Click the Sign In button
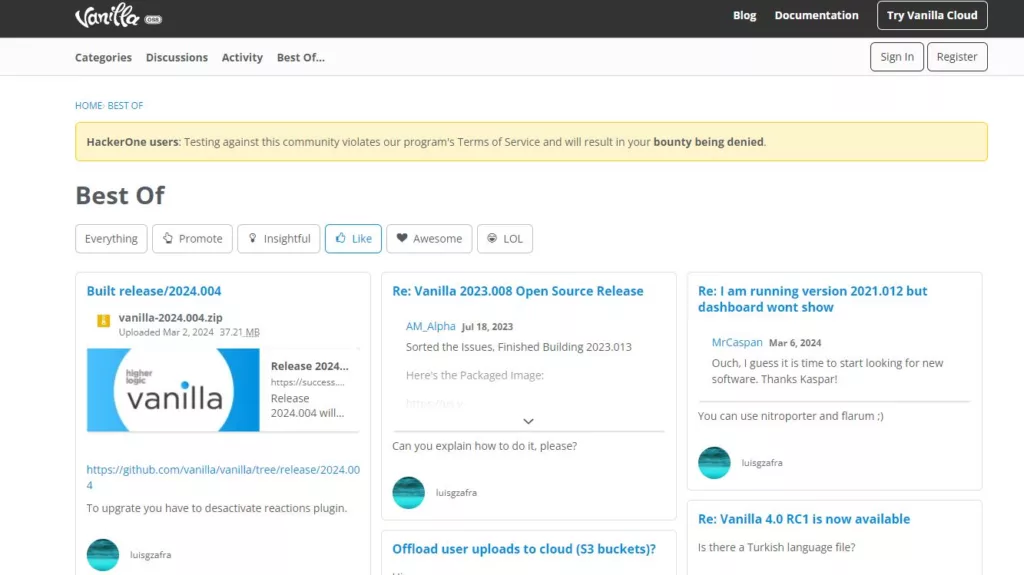 (x=897, y=57)
